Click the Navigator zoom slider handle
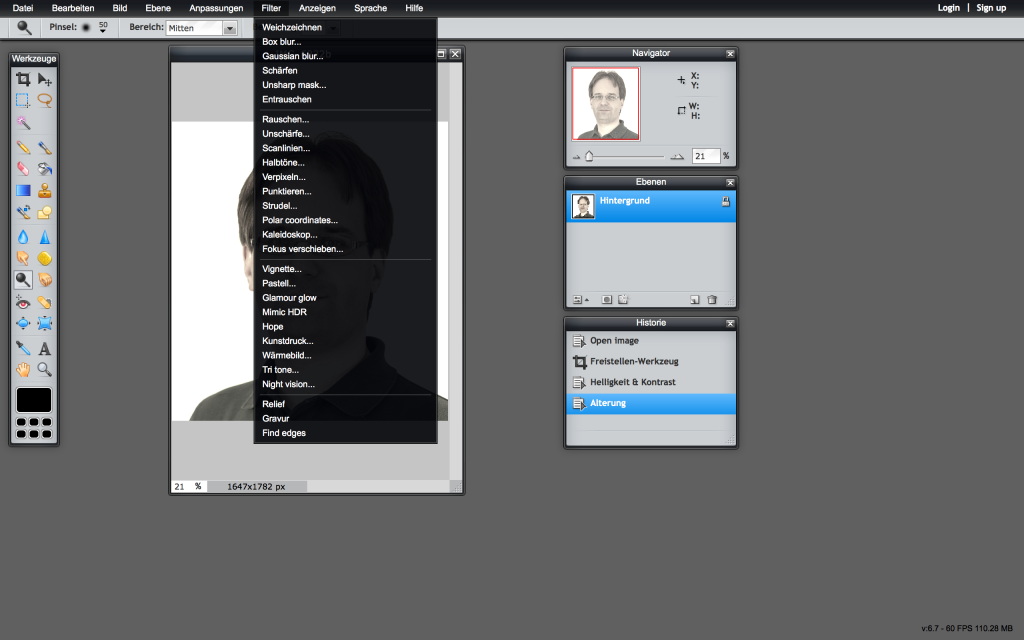Image resolution: width=1024 pixels, height=640 pixels. pyautogui.click(x=589, y=156)
